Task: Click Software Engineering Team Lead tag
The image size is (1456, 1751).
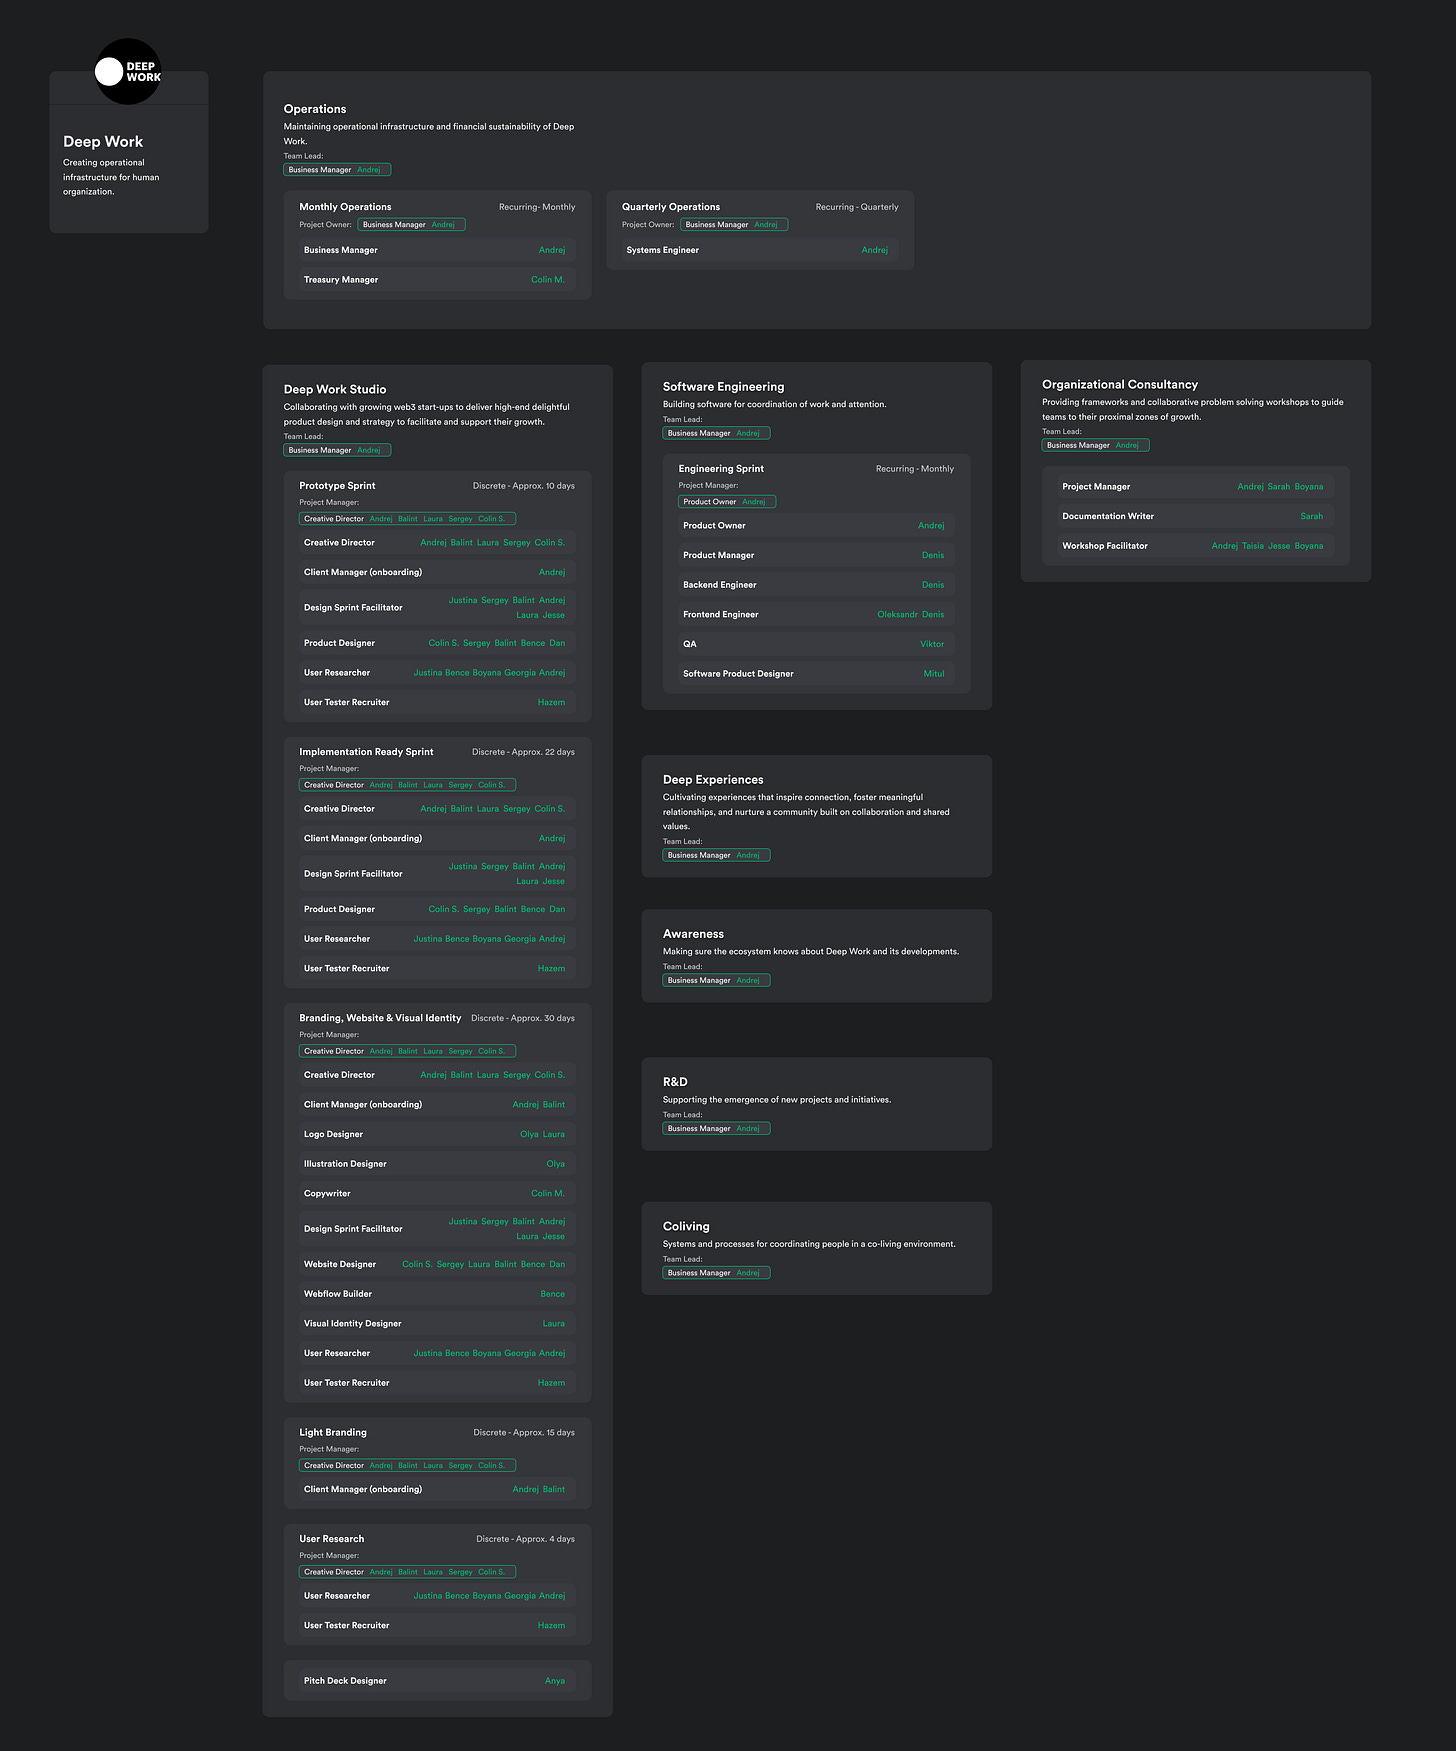Action: 716,433
